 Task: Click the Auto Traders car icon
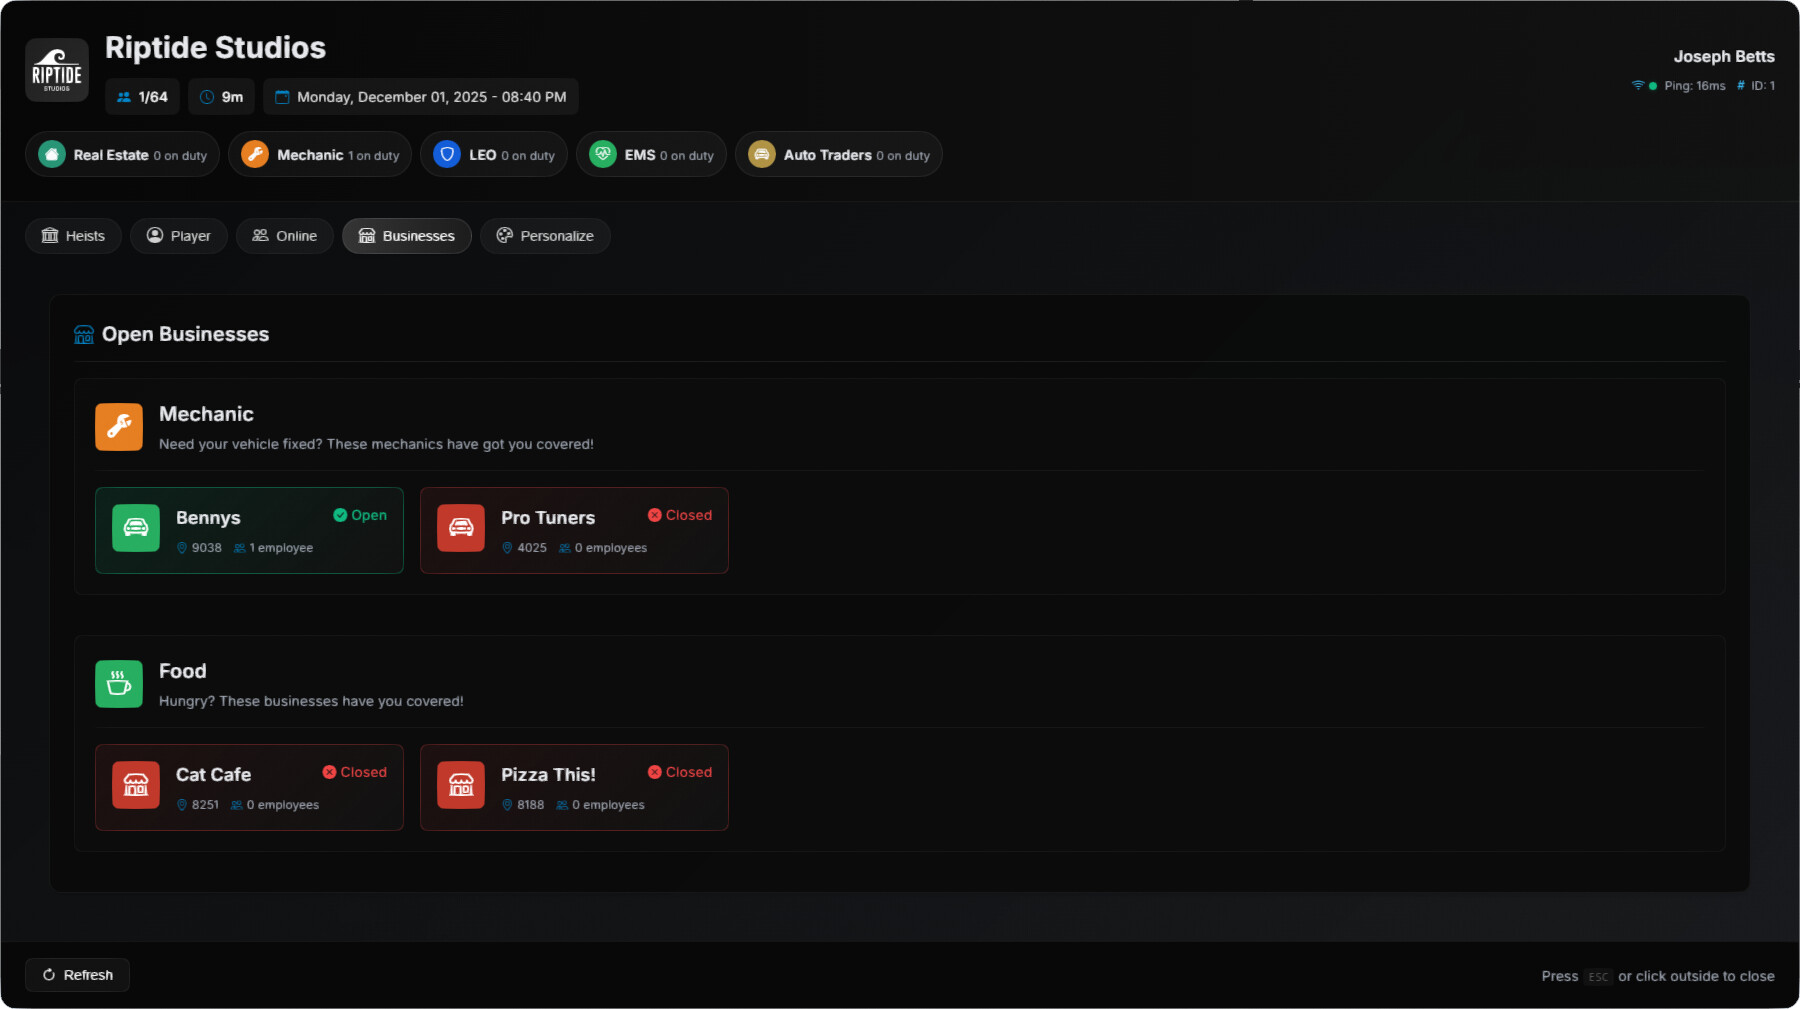pyautogui.click(x=762, y=155)
